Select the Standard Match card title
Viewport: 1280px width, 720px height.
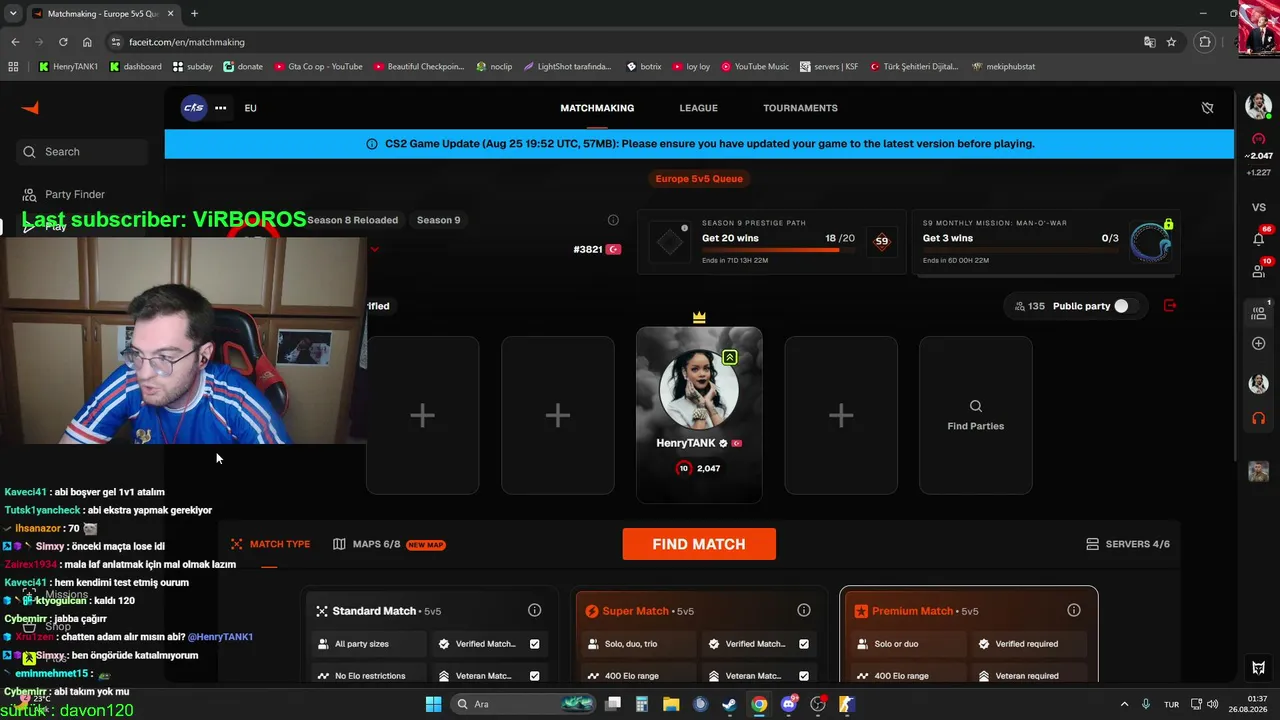click(x=374, y=611)
